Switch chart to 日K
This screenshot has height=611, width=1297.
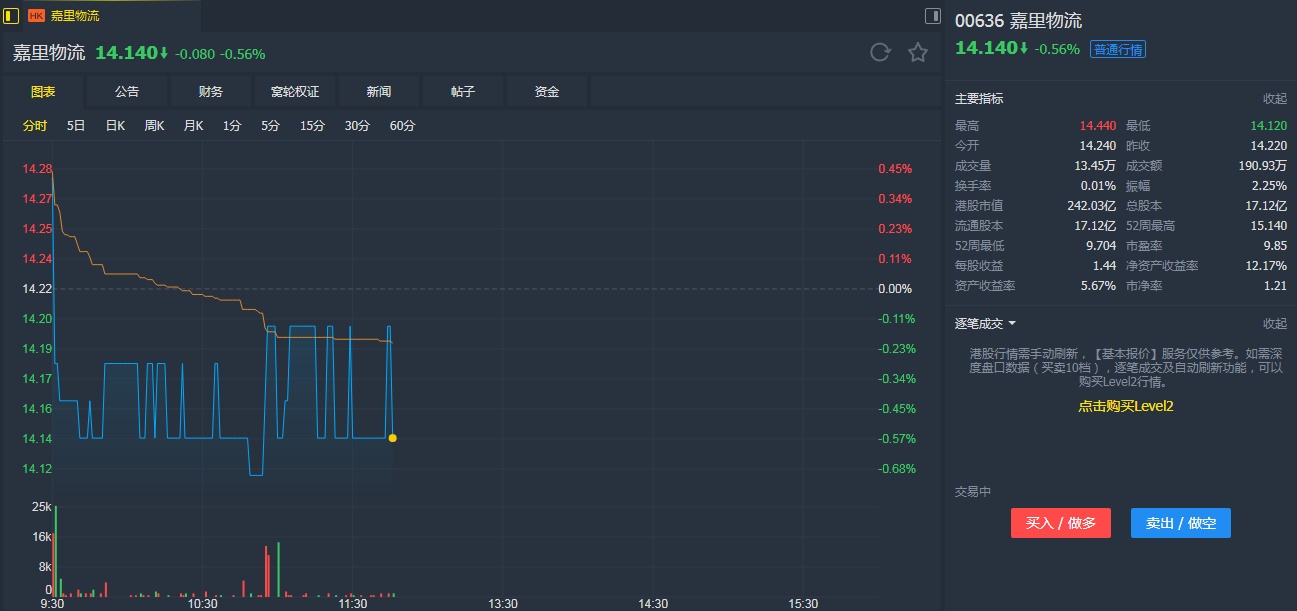[x=115, y=126]
